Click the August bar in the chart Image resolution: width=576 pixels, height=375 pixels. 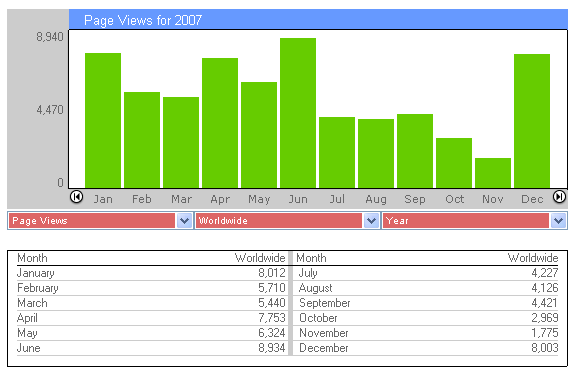point(376,154)
